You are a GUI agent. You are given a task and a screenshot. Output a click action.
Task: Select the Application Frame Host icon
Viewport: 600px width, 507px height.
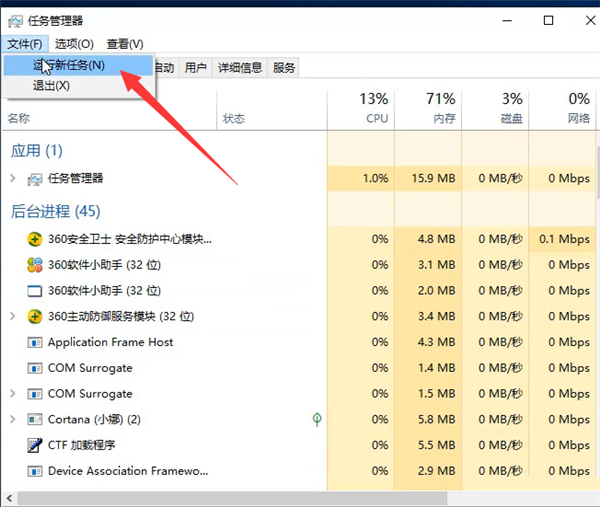[x=34, y=343]
